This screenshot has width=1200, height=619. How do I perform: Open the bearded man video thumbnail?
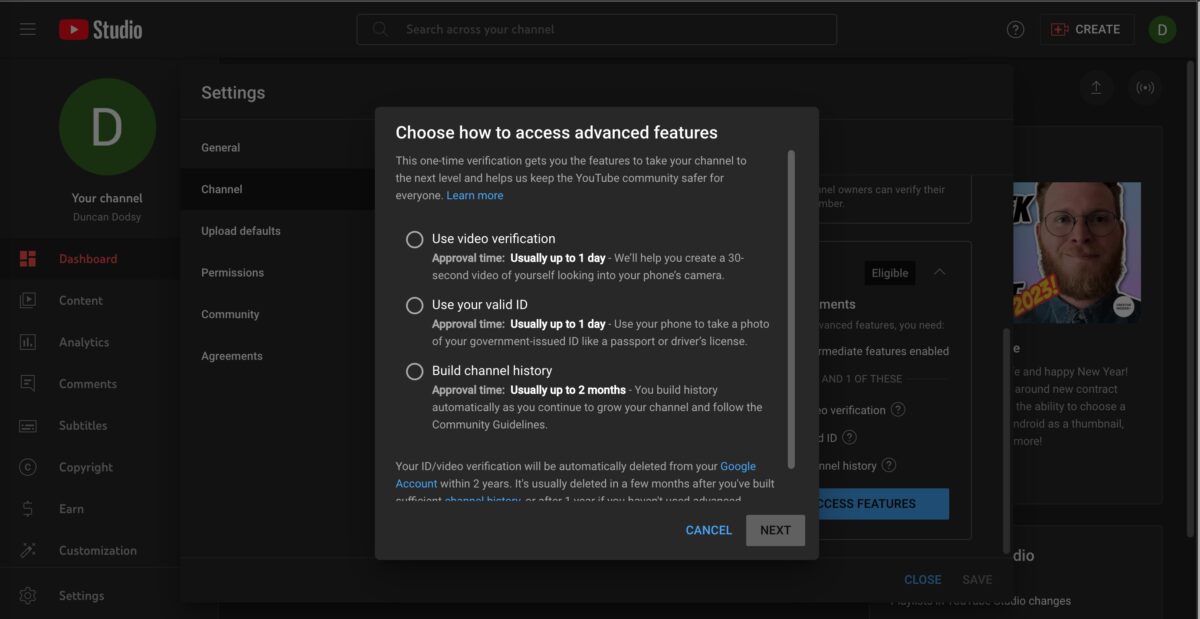tap(1077, 252)
